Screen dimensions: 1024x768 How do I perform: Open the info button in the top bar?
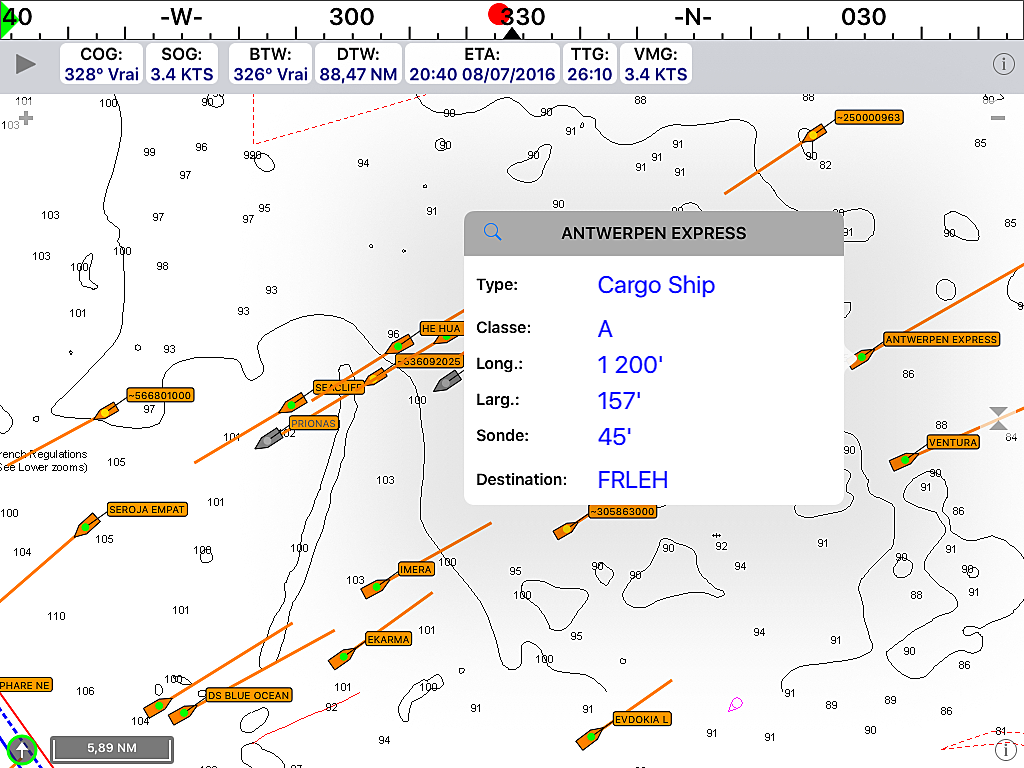pos(1004,64)
